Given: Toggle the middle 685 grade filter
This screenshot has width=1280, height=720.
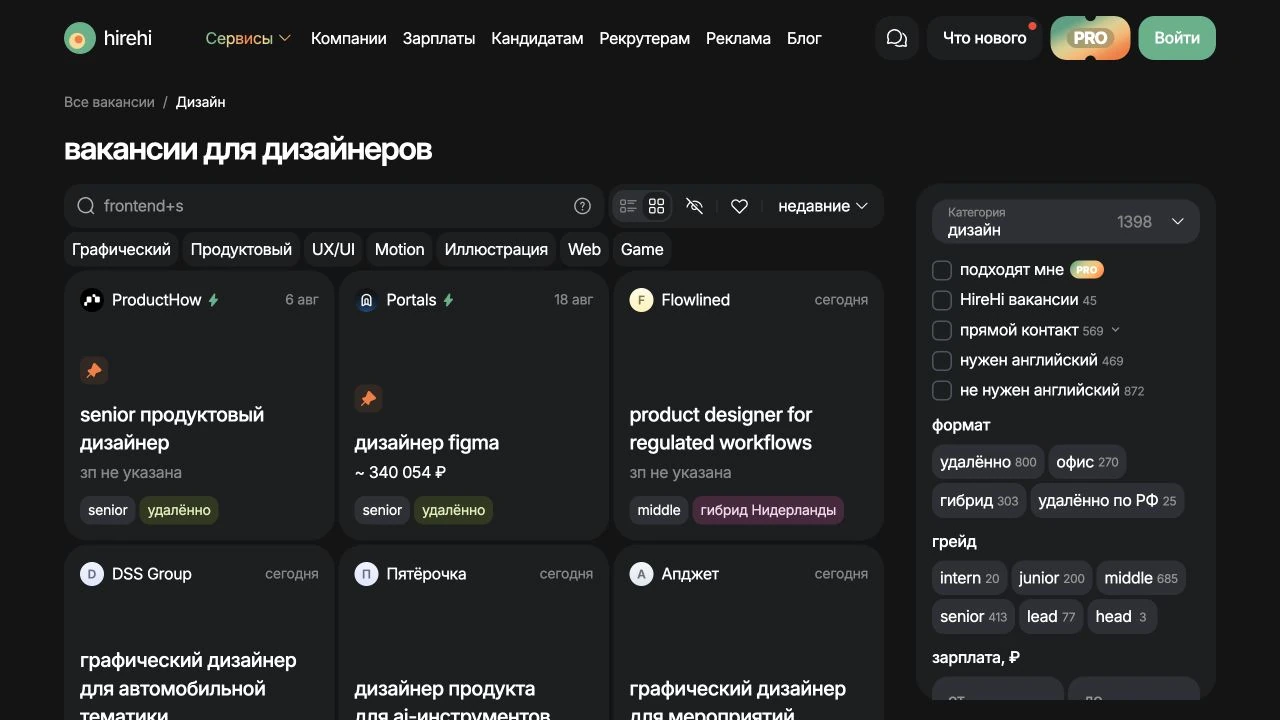Looking at the screenshot, I should [x=1141, y=578].
